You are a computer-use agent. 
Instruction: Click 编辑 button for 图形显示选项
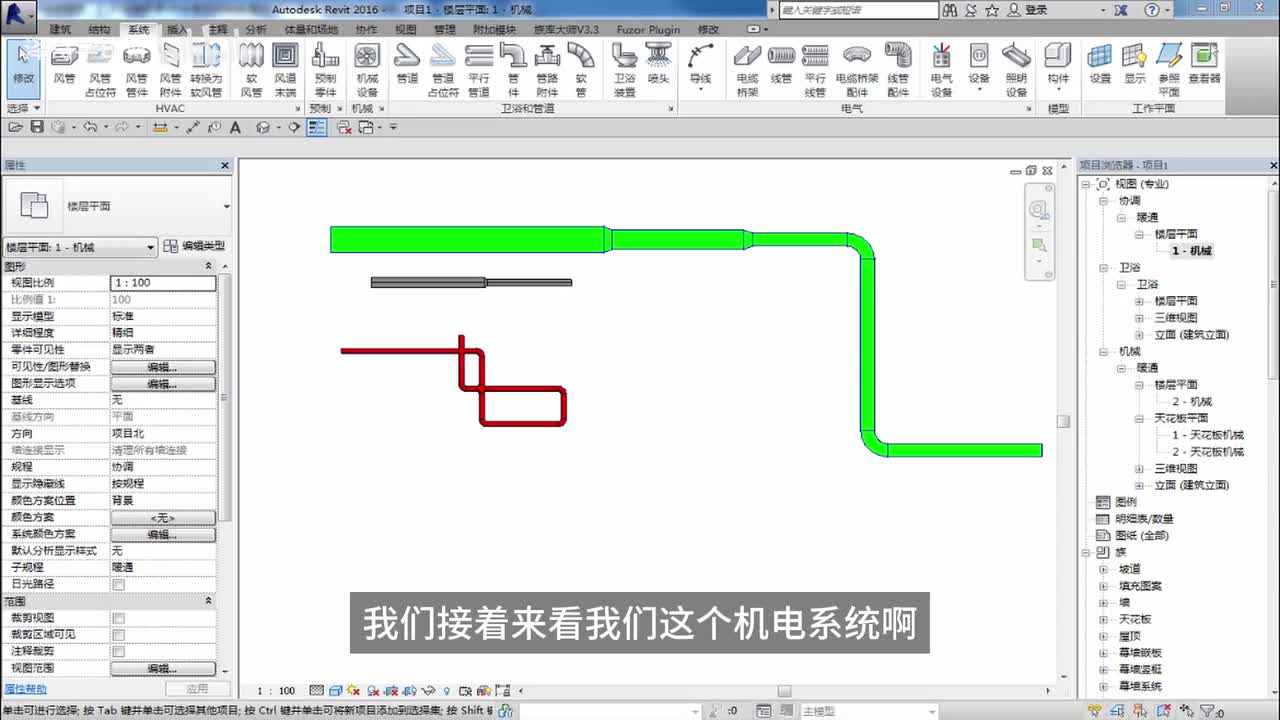(x=163, y=384)
